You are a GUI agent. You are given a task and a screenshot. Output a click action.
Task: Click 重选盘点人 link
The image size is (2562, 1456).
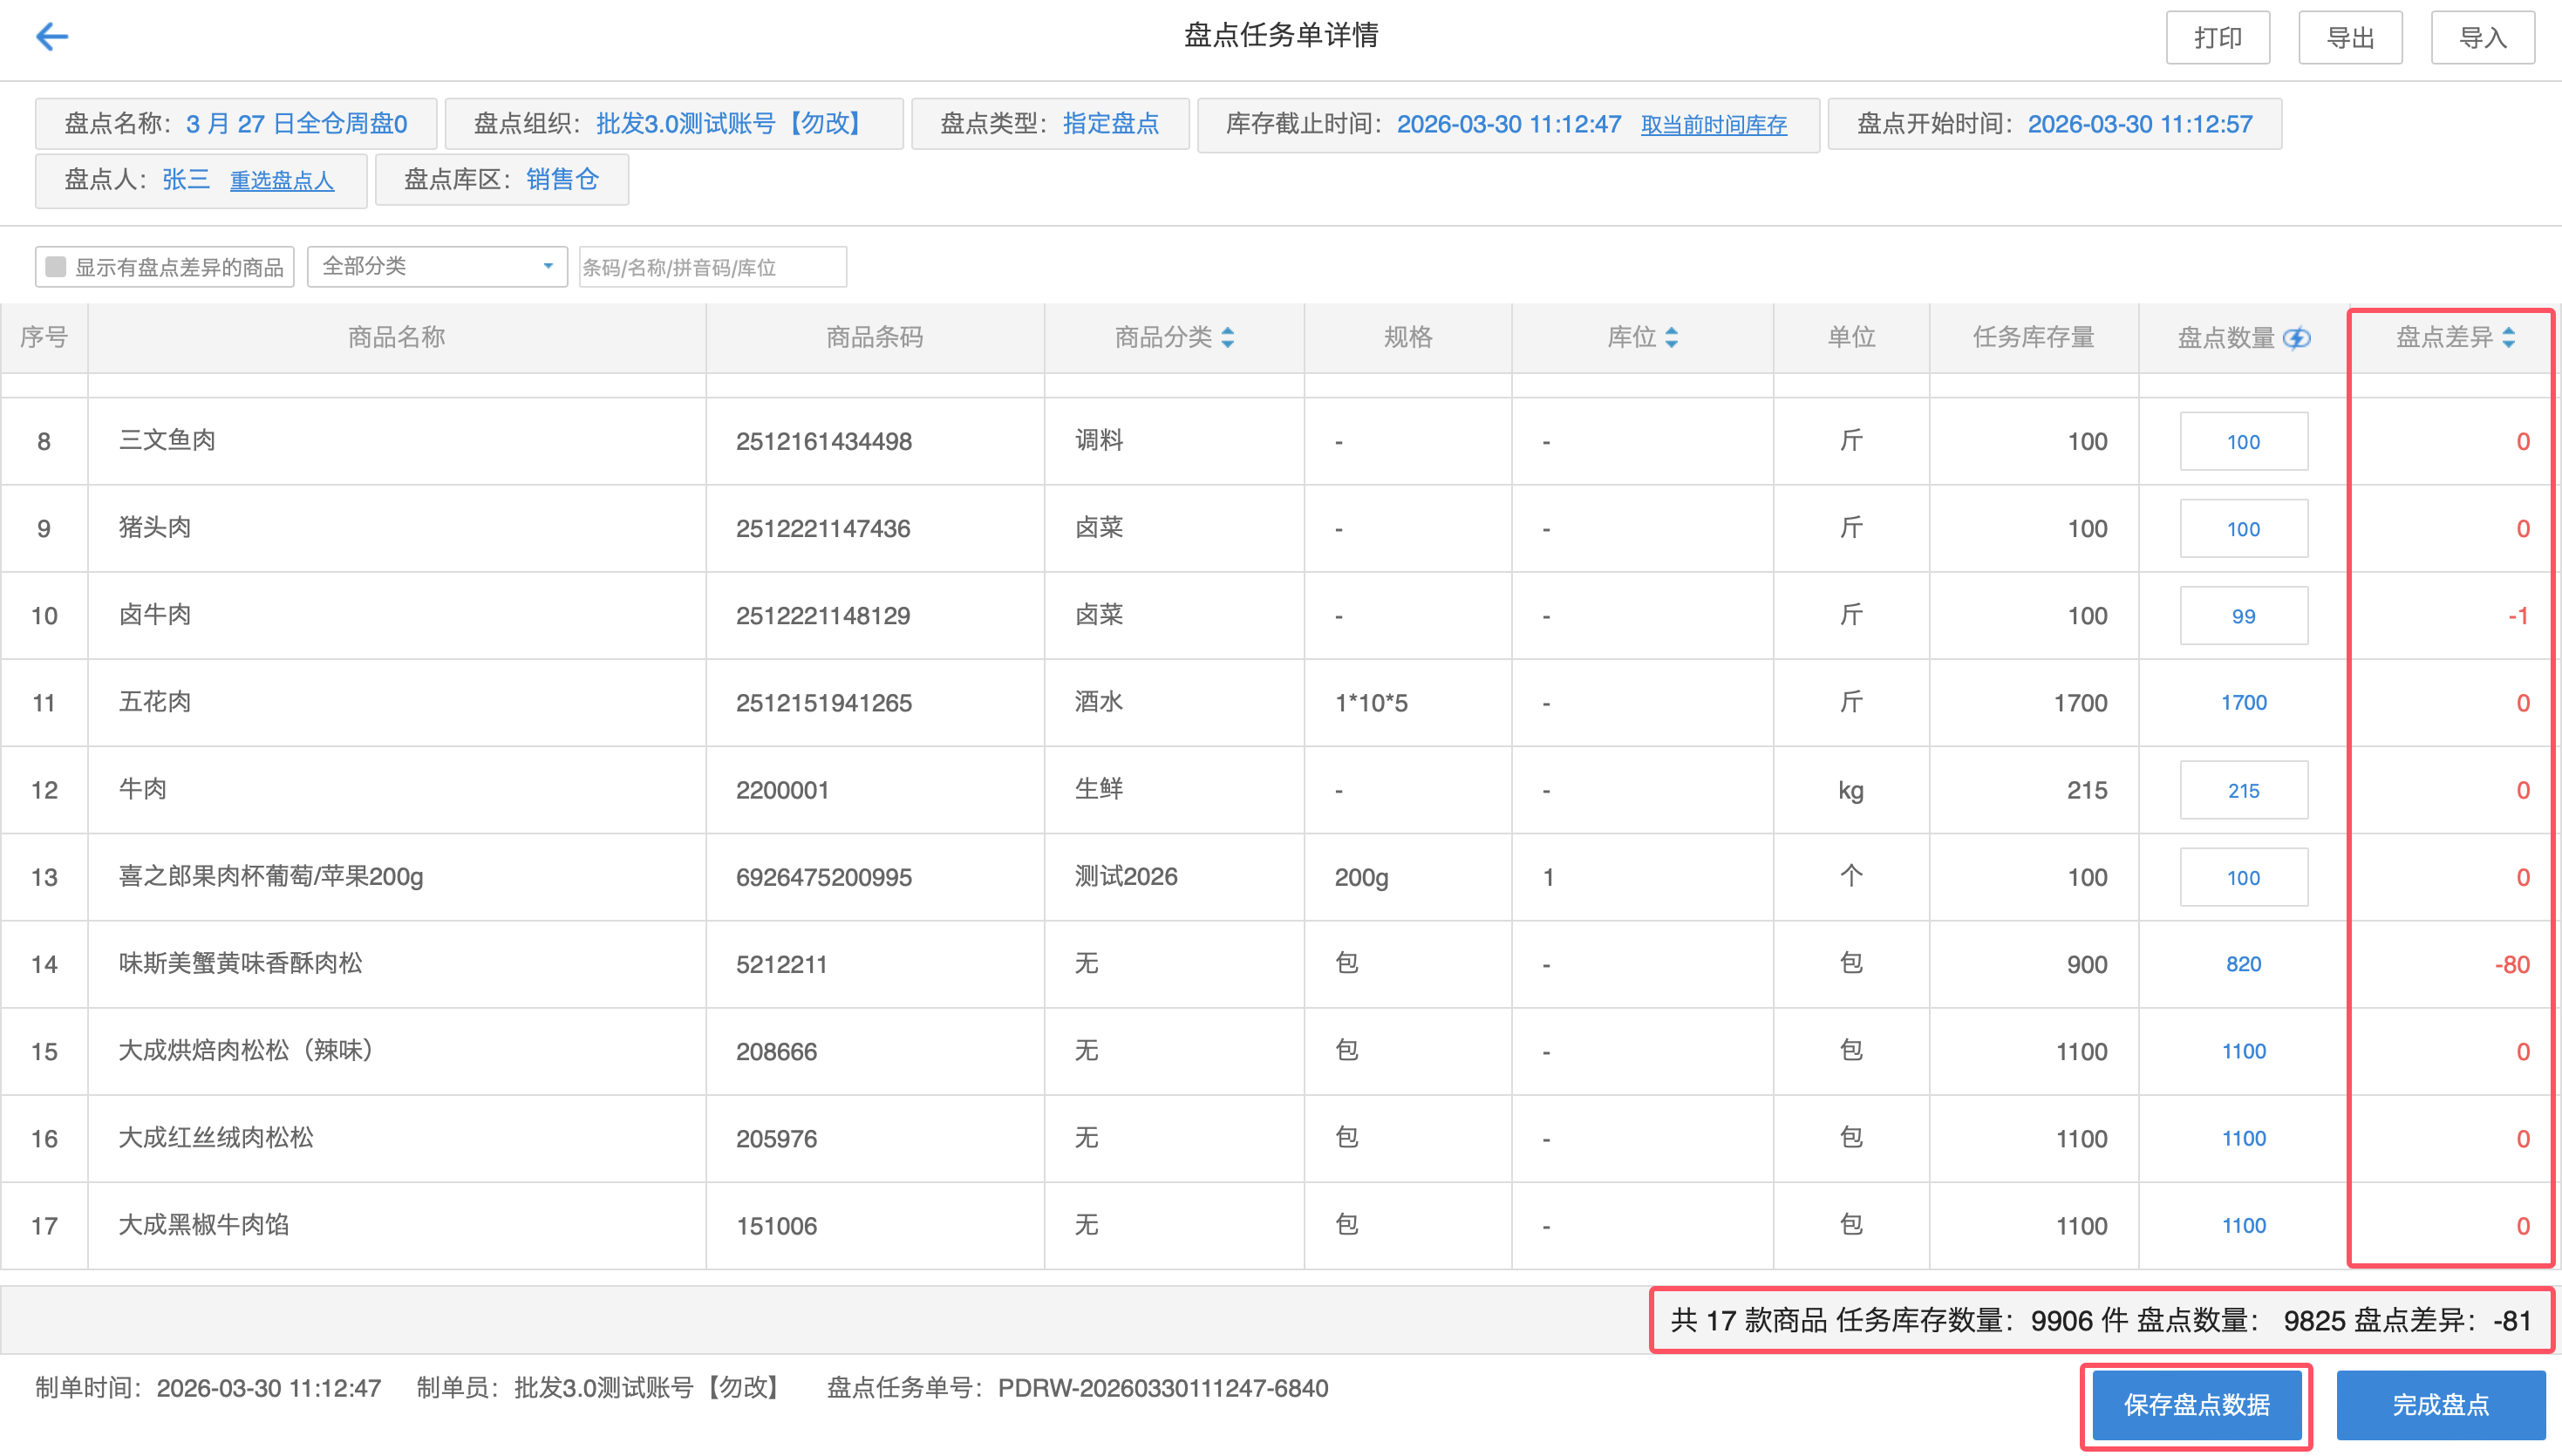coord(282,181)
